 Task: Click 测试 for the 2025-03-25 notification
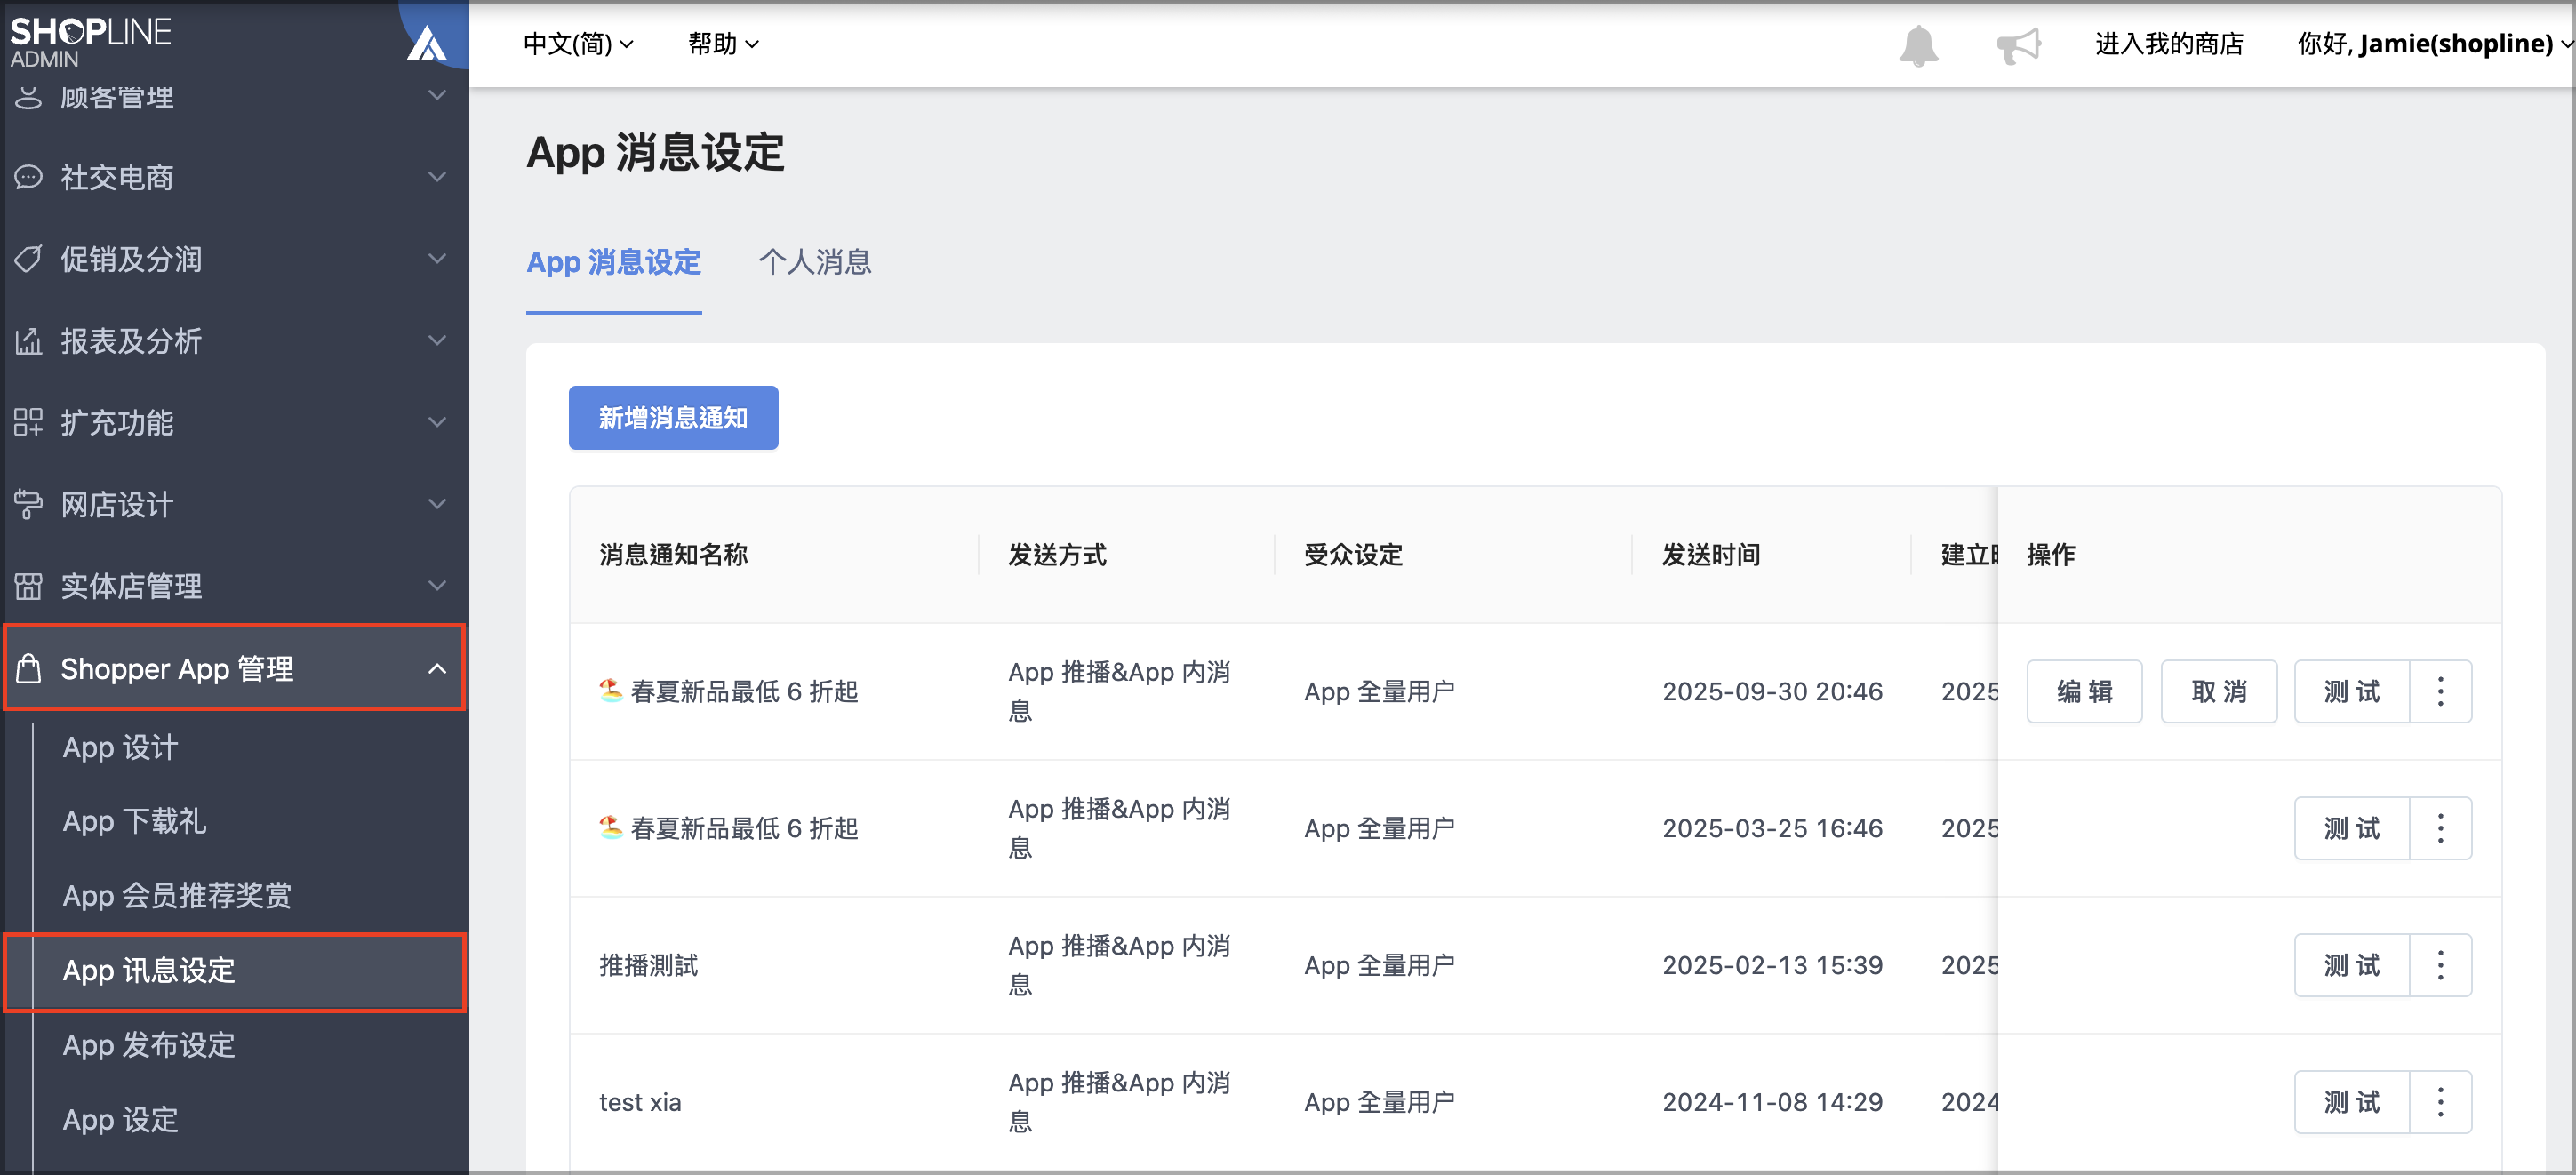pos(2352,828)
